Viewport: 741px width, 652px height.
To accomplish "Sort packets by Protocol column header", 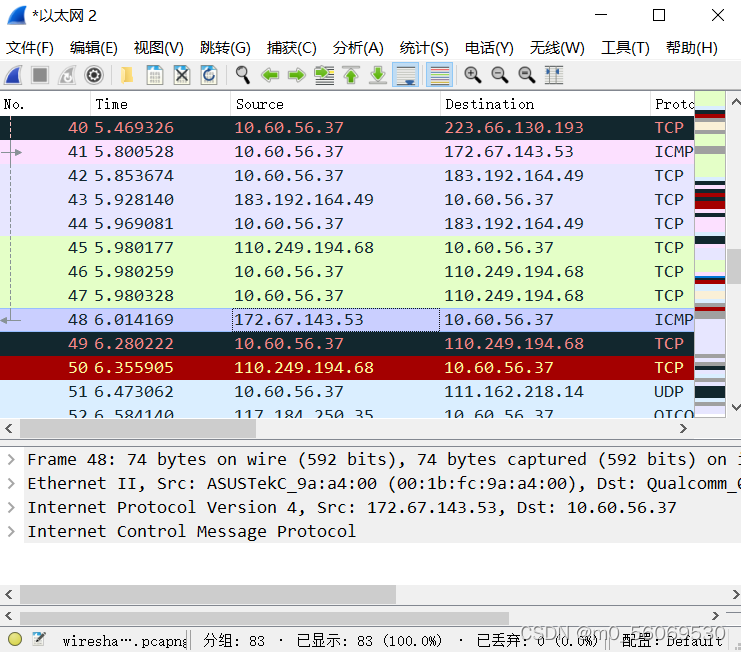I will [672, 104].
